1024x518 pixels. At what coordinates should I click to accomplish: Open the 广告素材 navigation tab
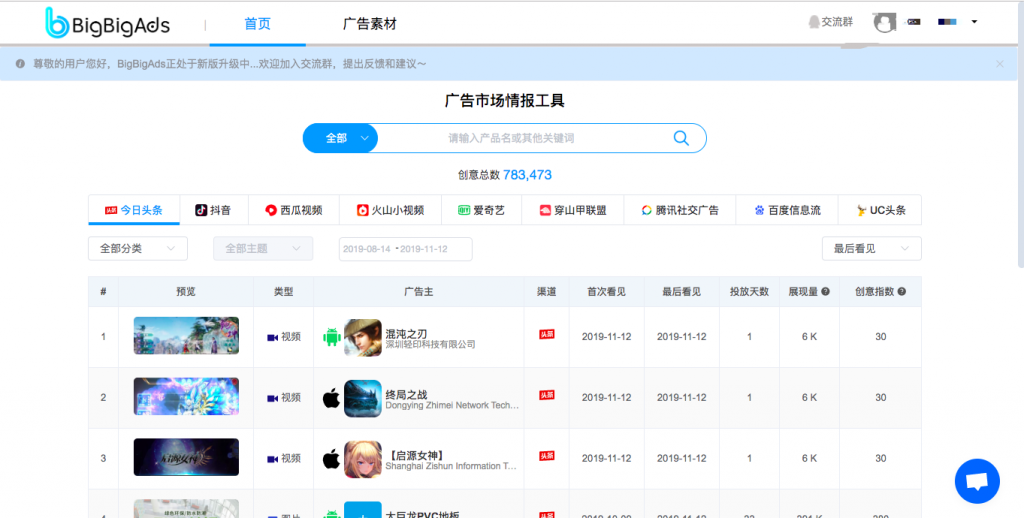(370, 24)
